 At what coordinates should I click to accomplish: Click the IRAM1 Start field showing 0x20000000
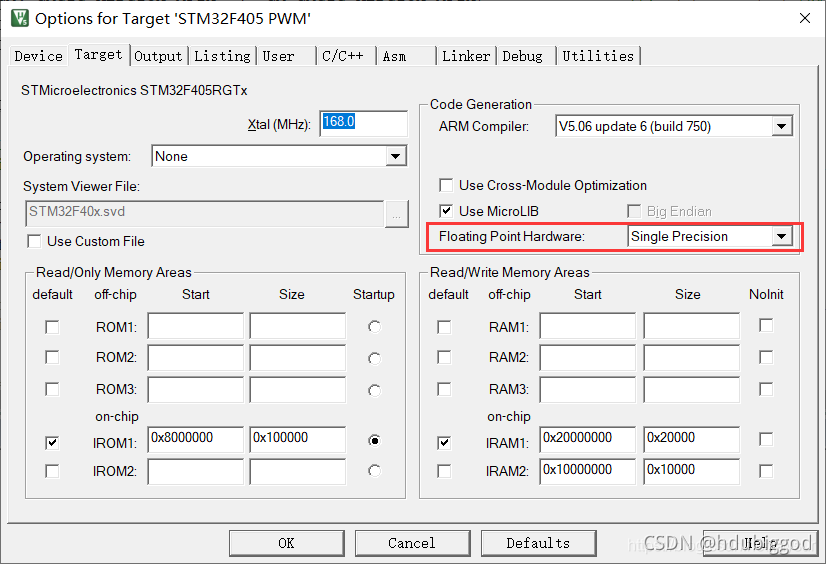[x=587, y=439]
